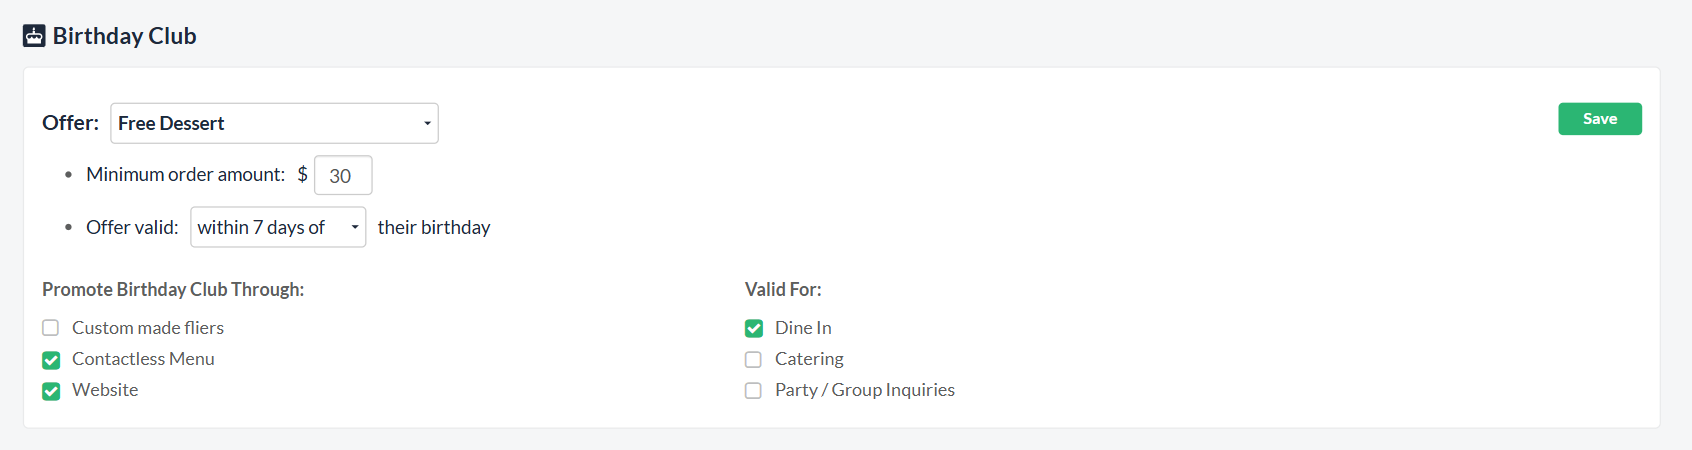Click the Catering label text
This screenshot has width=1692, height=450.
point(809,359)
